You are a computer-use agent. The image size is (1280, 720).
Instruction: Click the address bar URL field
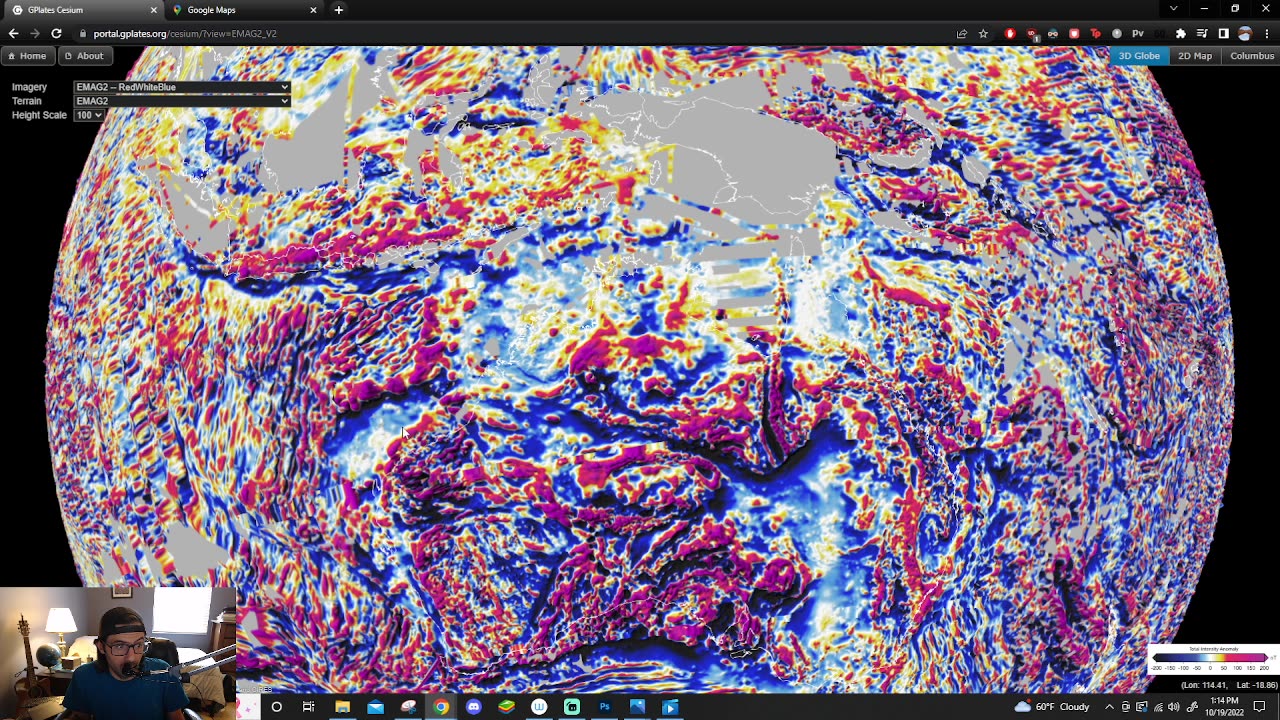(x=510, y=33)
